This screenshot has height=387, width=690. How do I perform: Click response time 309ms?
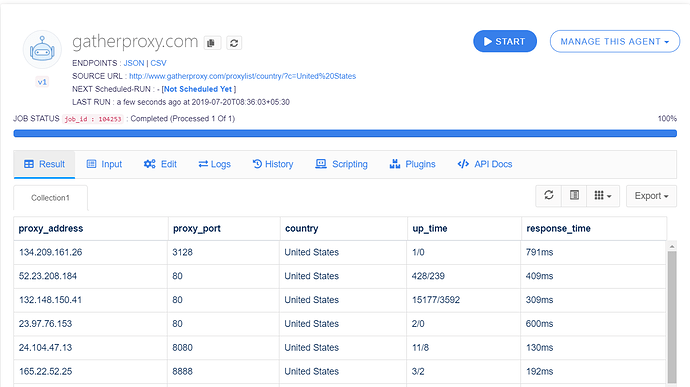point(540,300)
